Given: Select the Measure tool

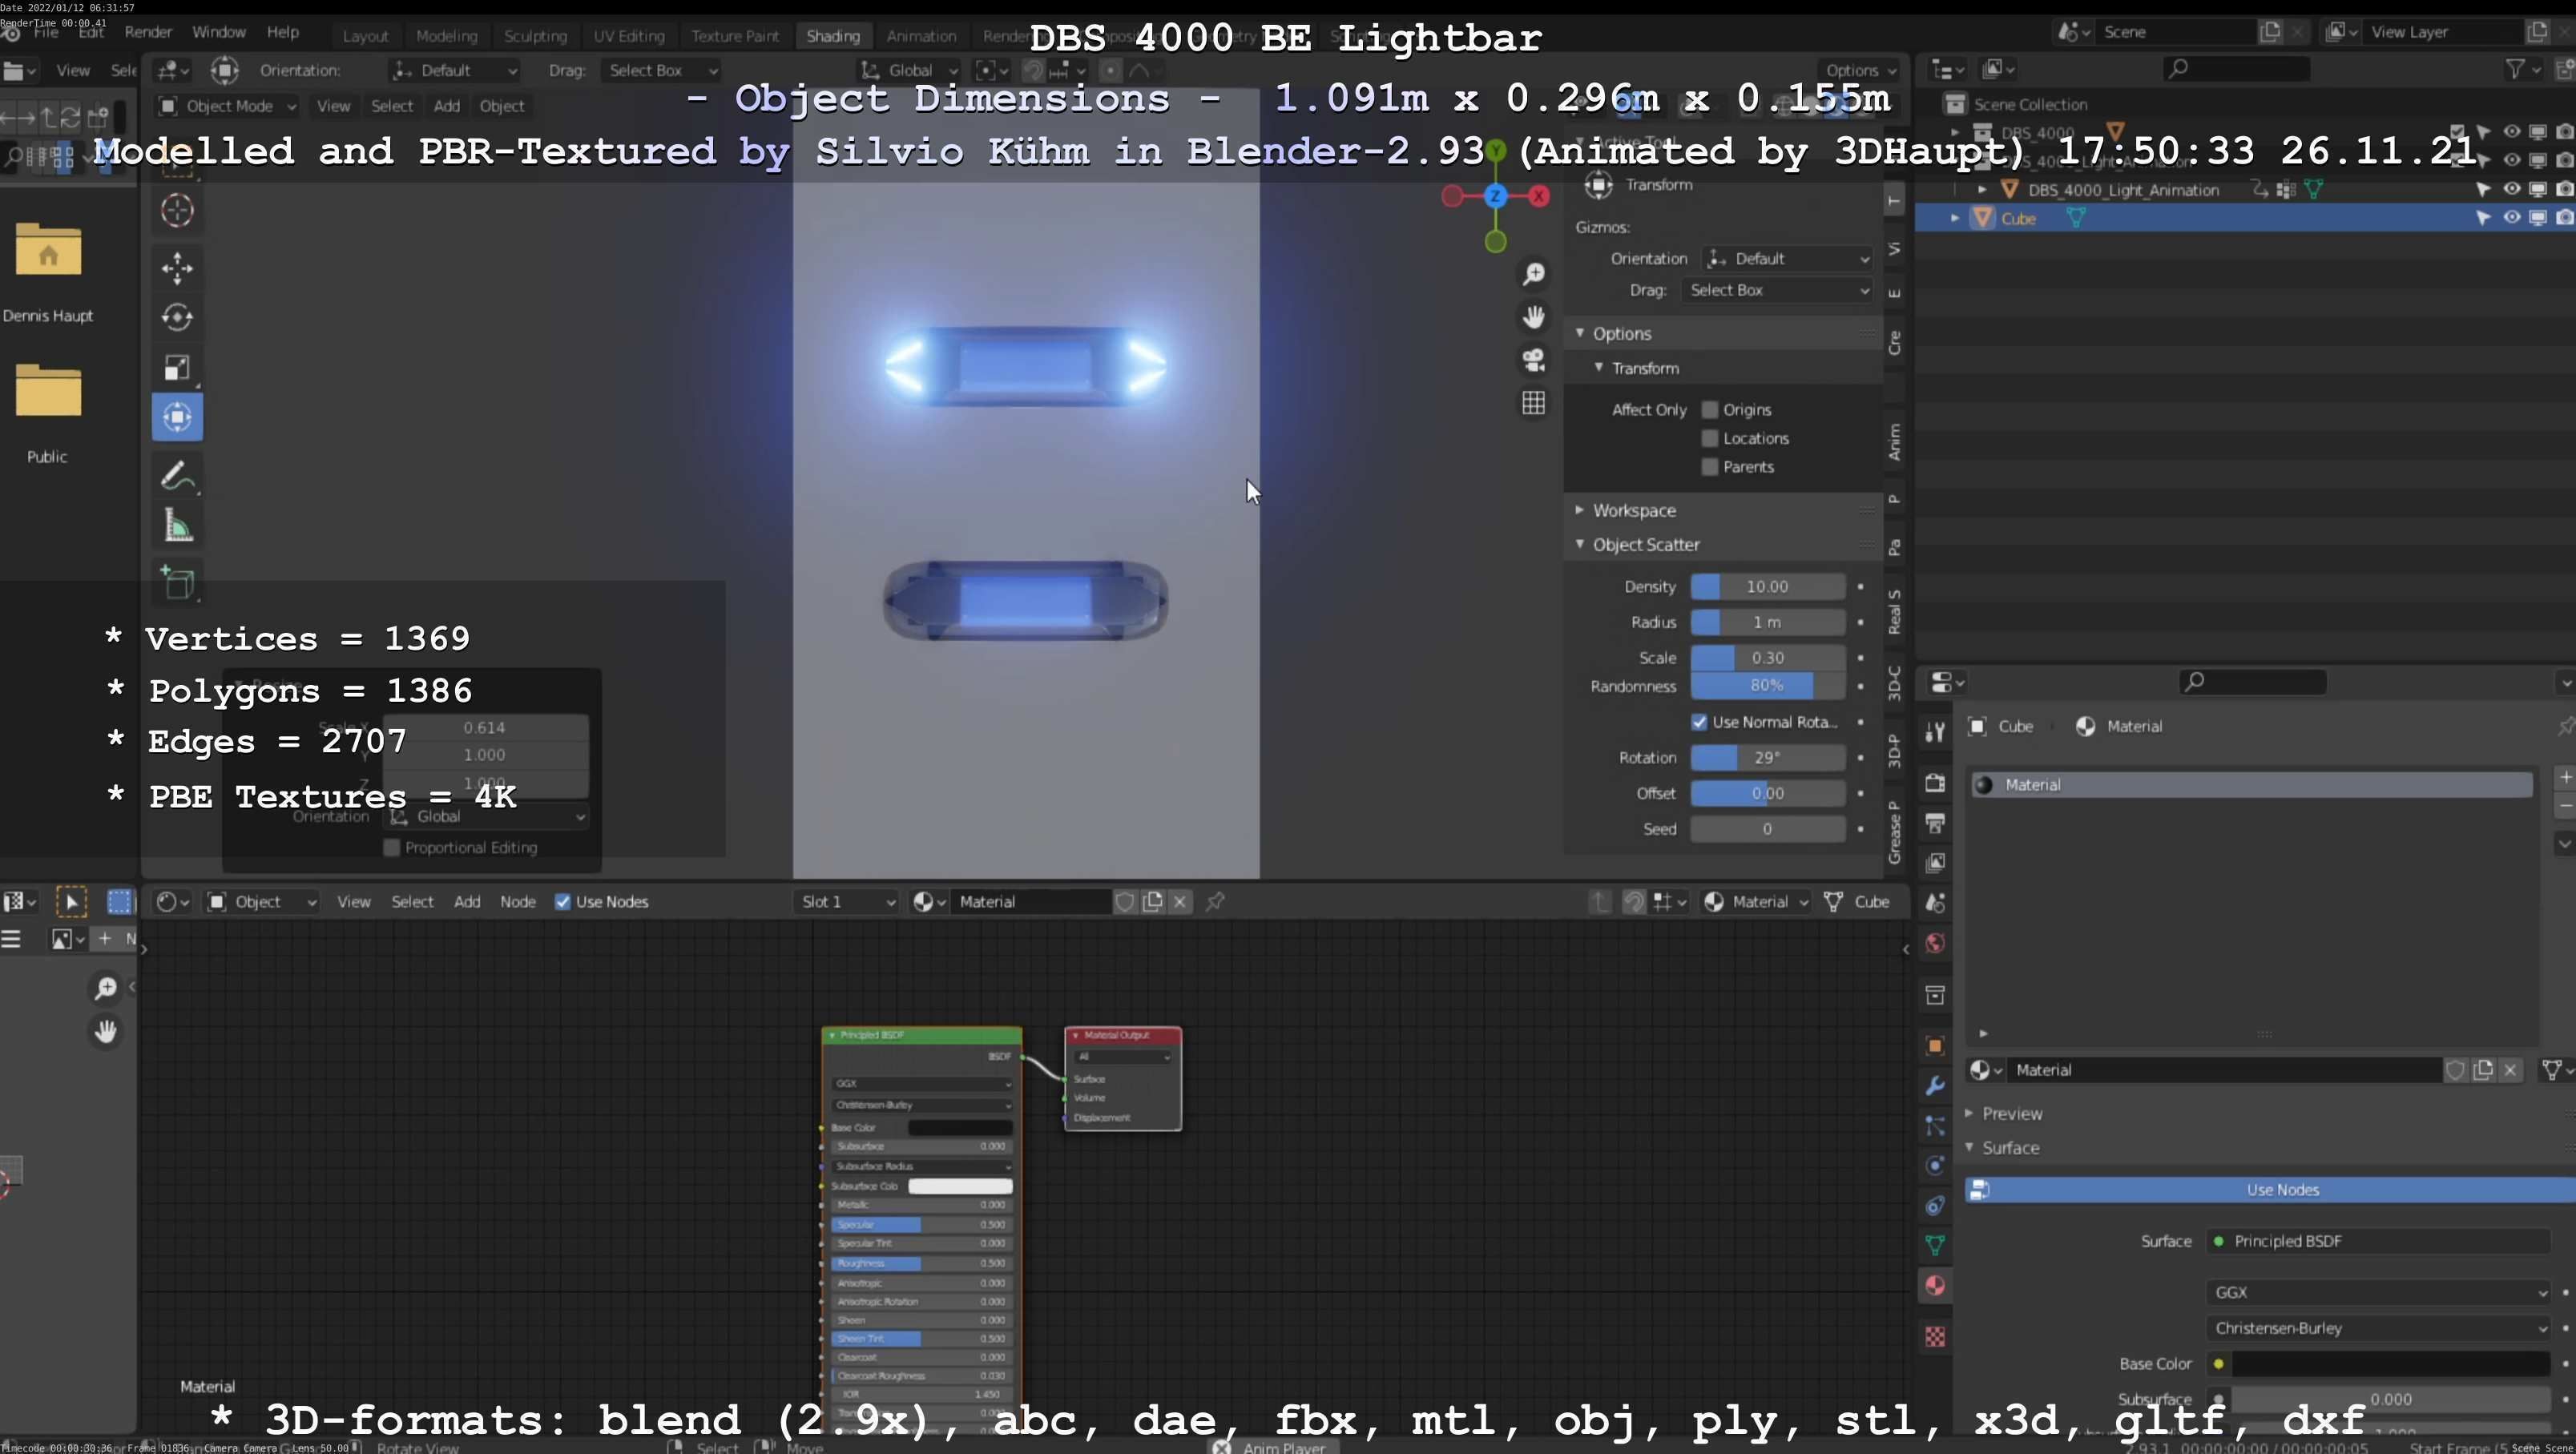Looking at the screenshot, I should click(x=177, y=526).
